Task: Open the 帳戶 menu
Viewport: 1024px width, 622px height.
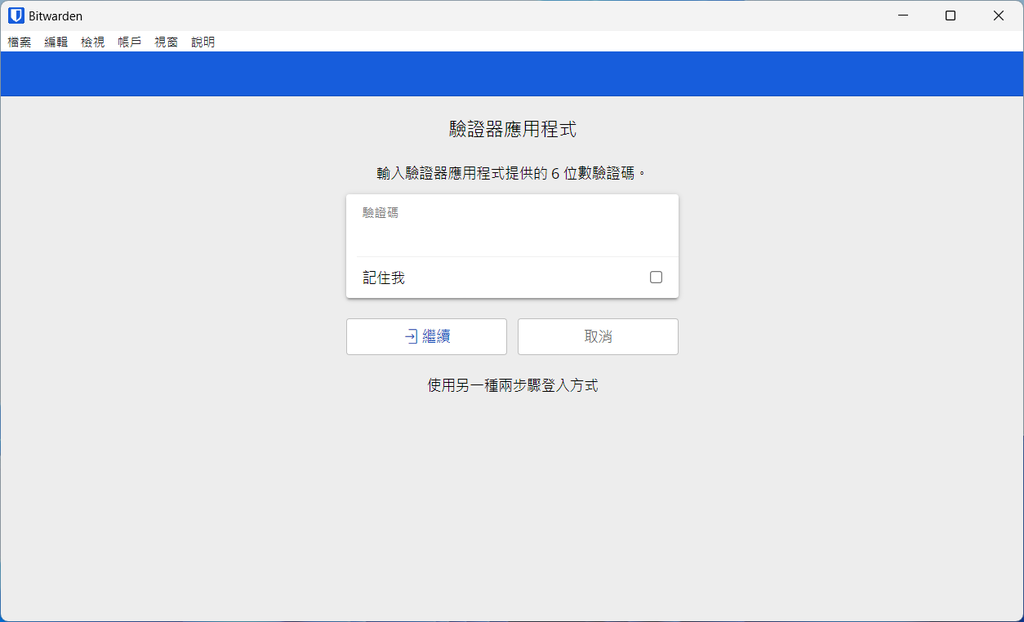Action: (x=129, y=42)
